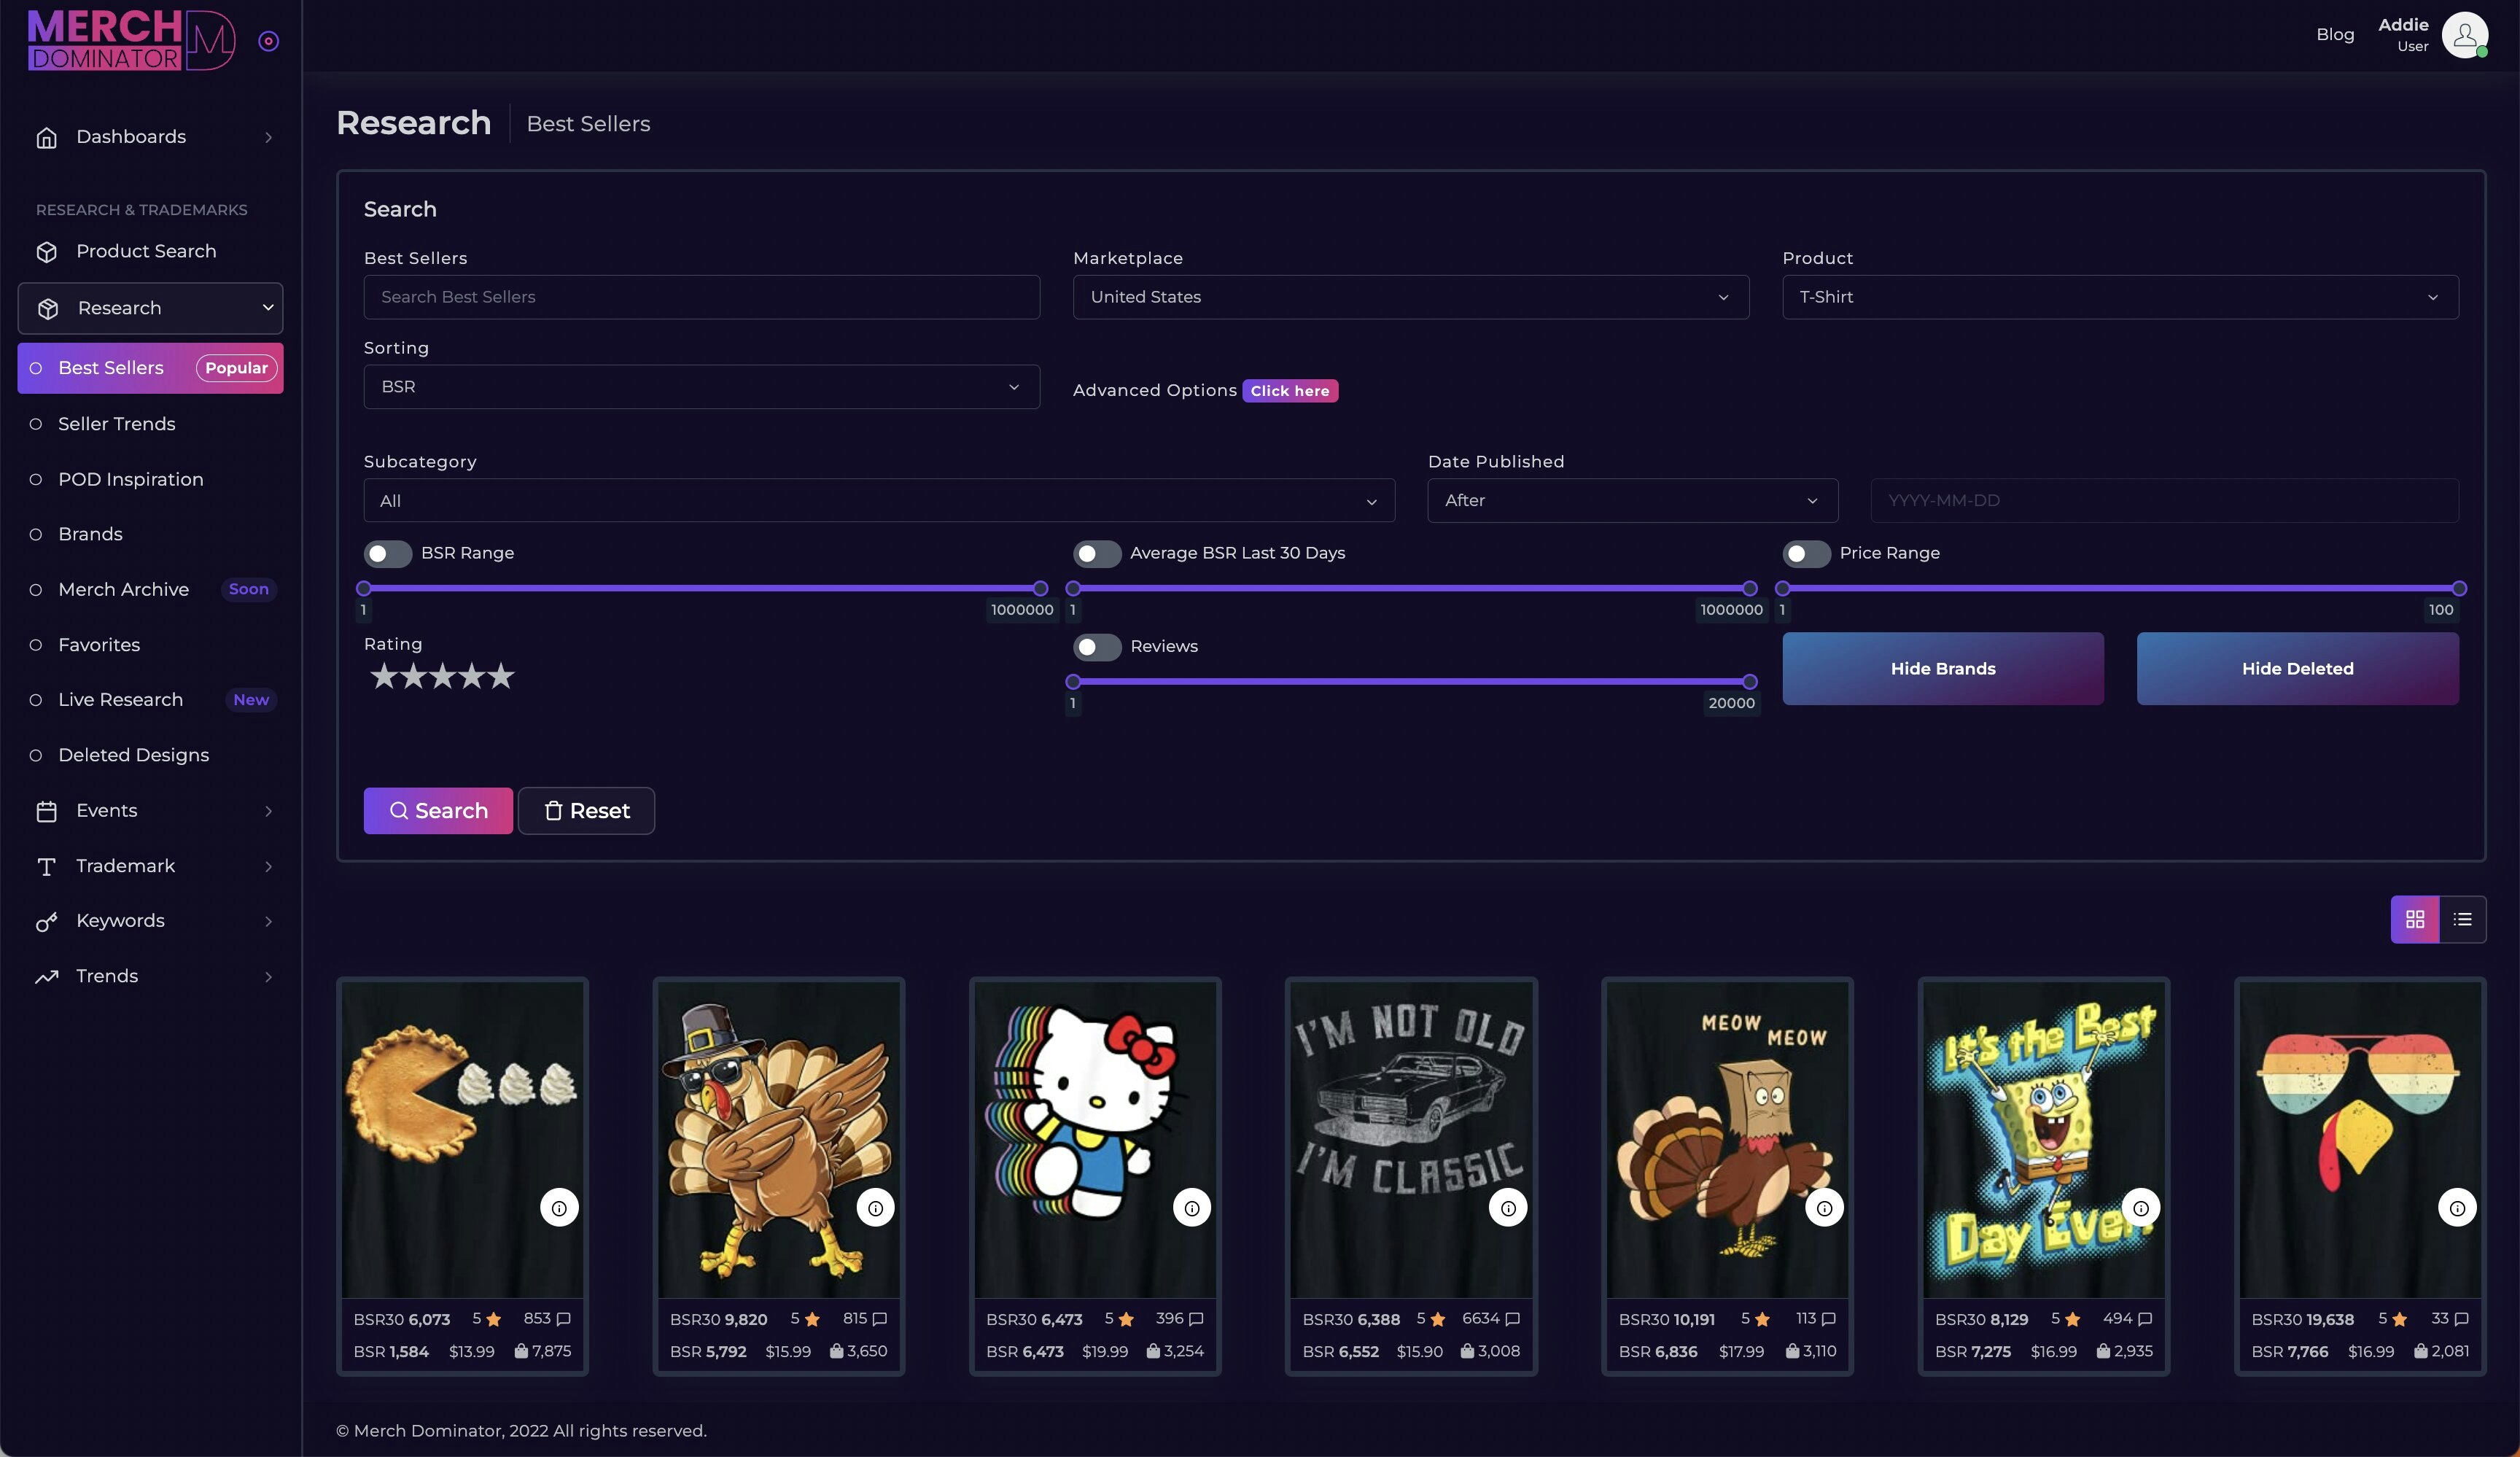Click the Dashboards home icon
This screenshot has height=1457, width=2520.
click(x=46, y=137)
